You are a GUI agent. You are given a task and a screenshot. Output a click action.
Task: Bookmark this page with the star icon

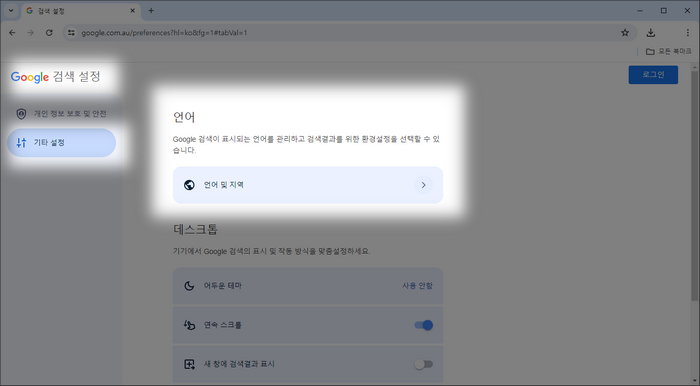tap(625, 33)
